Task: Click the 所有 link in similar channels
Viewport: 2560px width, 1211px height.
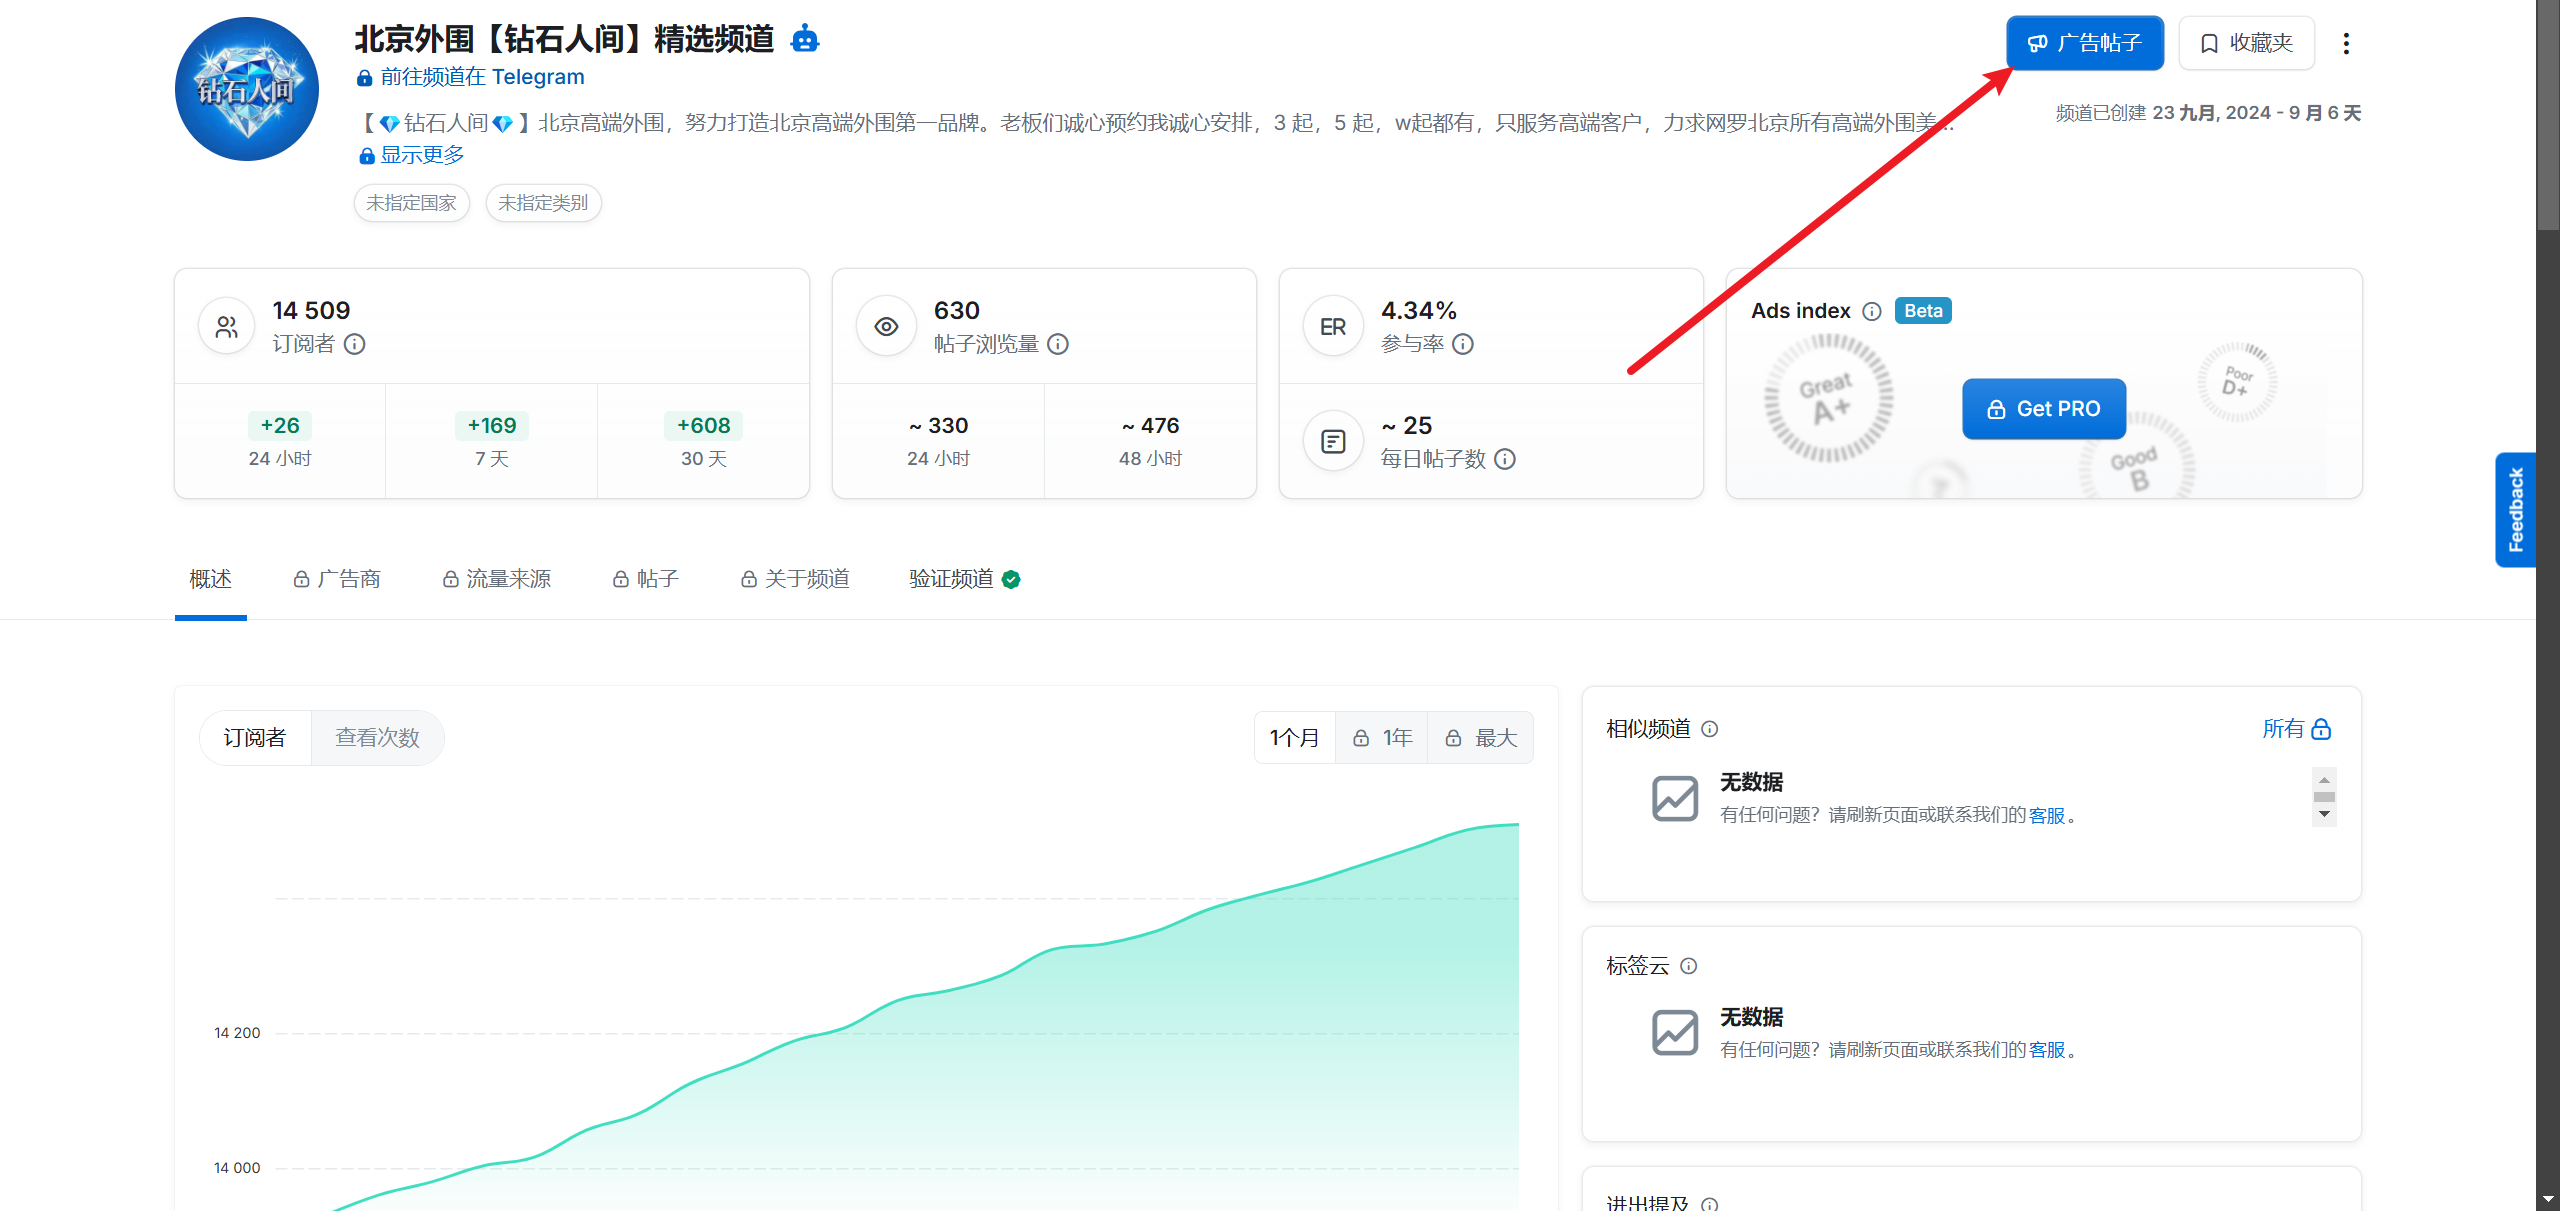Action: point(2283,729)
